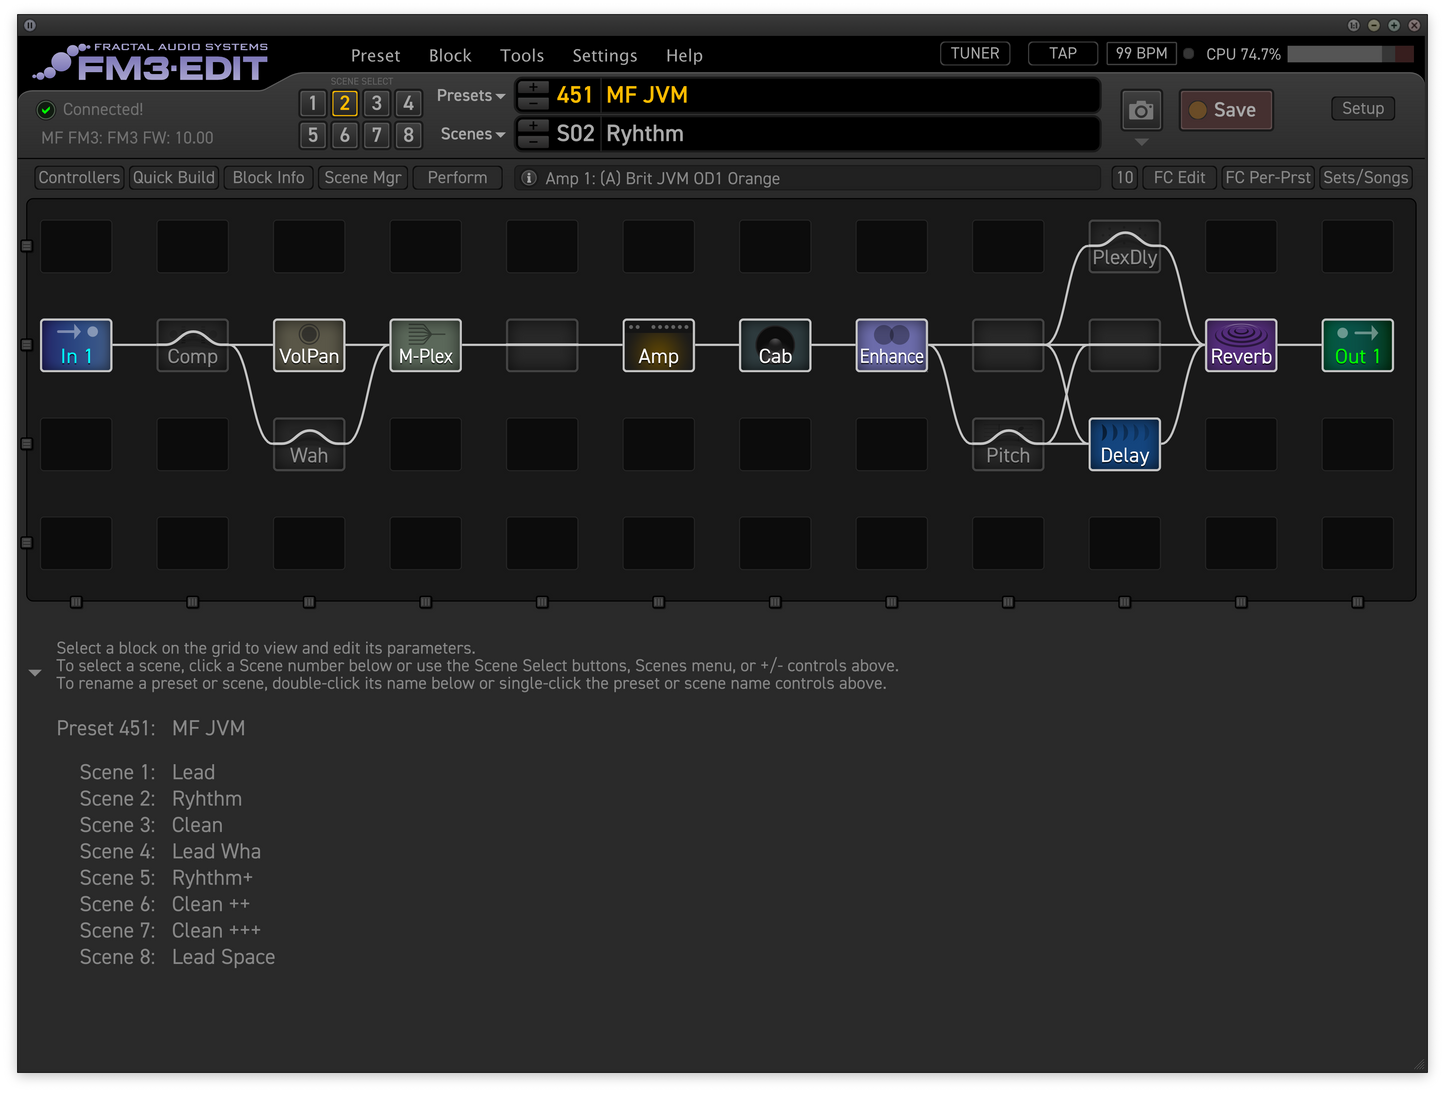Select the VolPan block
Screen dimensions: 1445x1093
coord(309,345)
